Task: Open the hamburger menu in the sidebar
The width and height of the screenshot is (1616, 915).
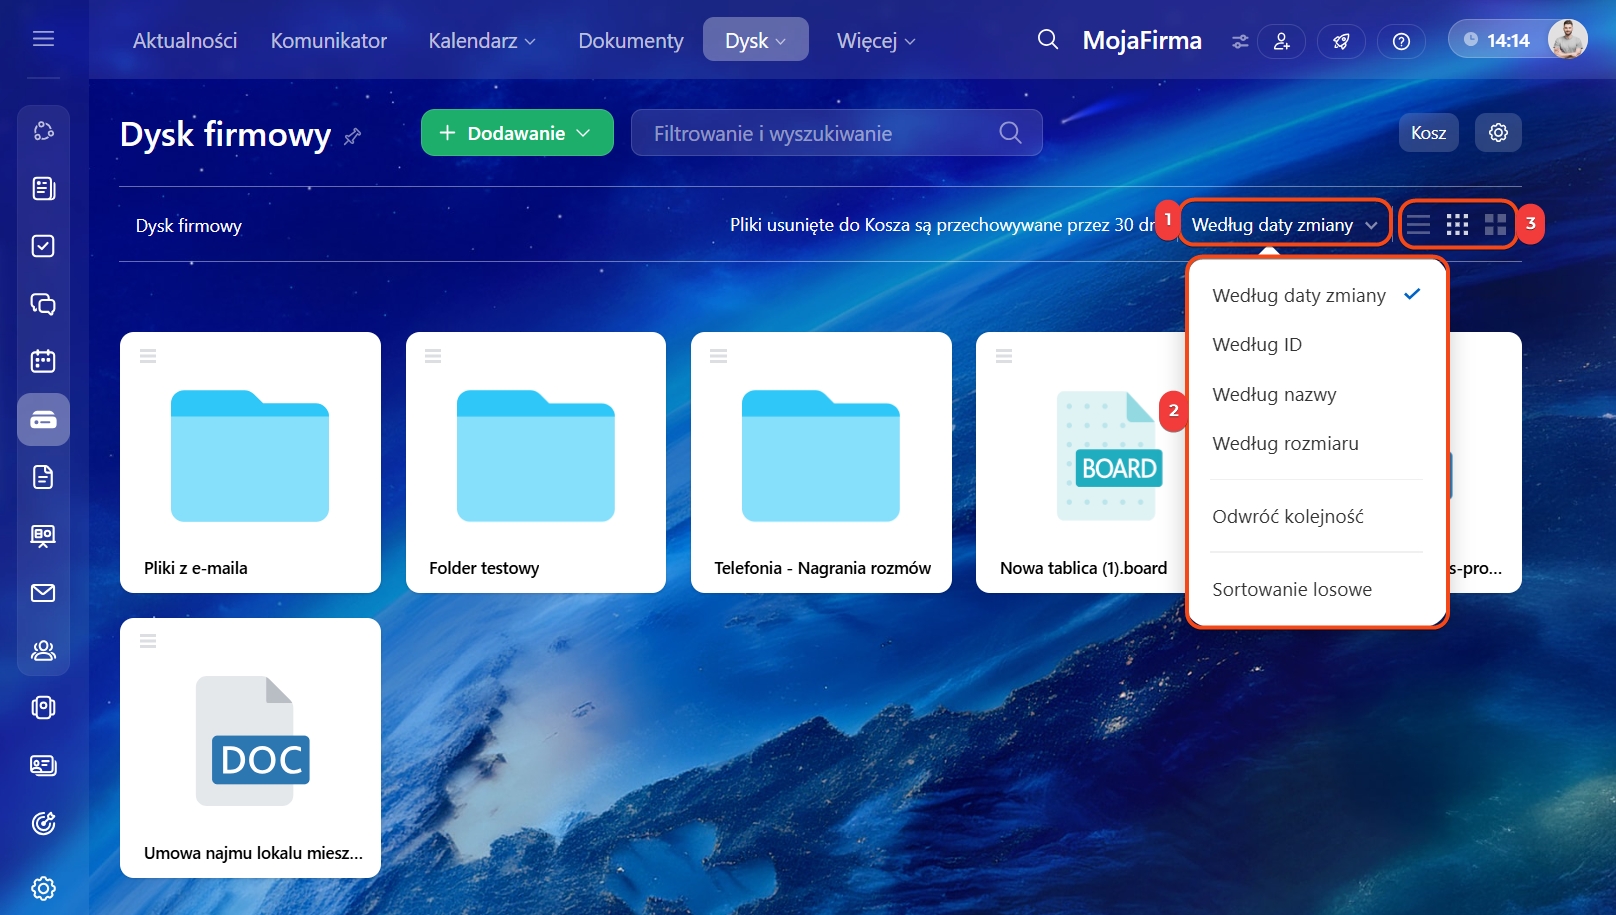Action: (43, 39)
